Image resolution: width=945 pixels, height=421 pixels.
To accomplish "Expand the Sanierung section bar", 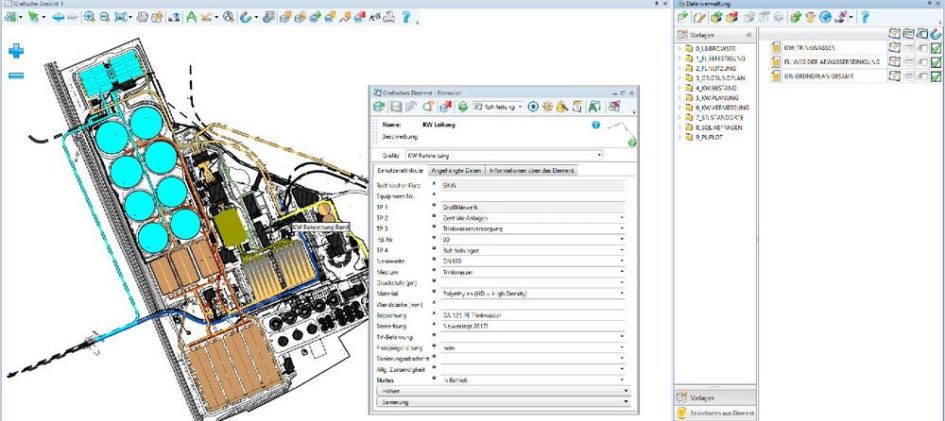I will (x=501, y=400).
